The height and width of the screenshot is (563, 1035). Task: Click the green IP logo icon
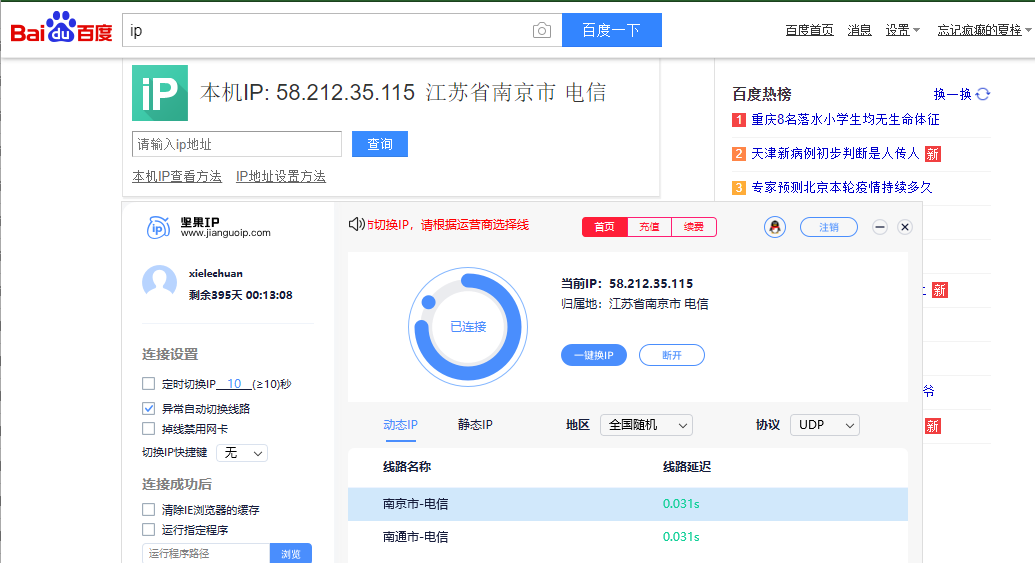click(160, 93)
